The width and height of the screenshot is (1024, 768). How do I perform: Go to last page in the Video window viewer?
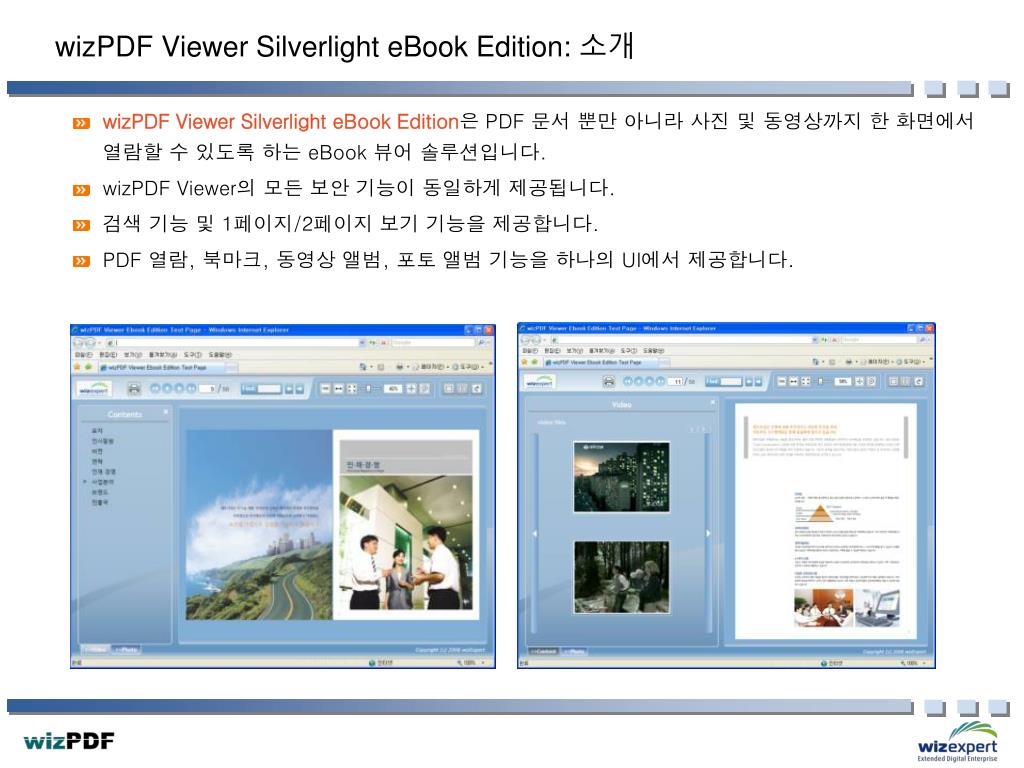pyautogui.click(x=661, y=381)
